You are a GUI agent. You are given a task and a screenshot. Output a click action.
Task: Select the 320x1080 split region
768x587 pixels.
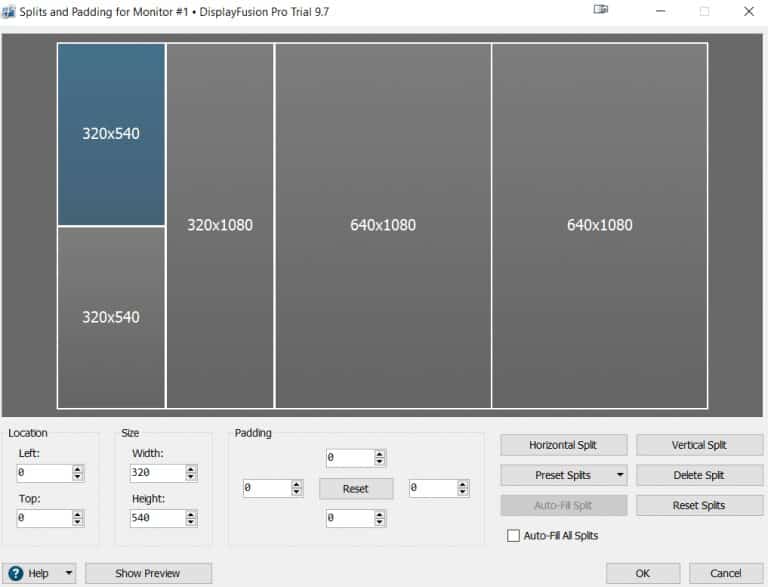[x=220, y=225]
